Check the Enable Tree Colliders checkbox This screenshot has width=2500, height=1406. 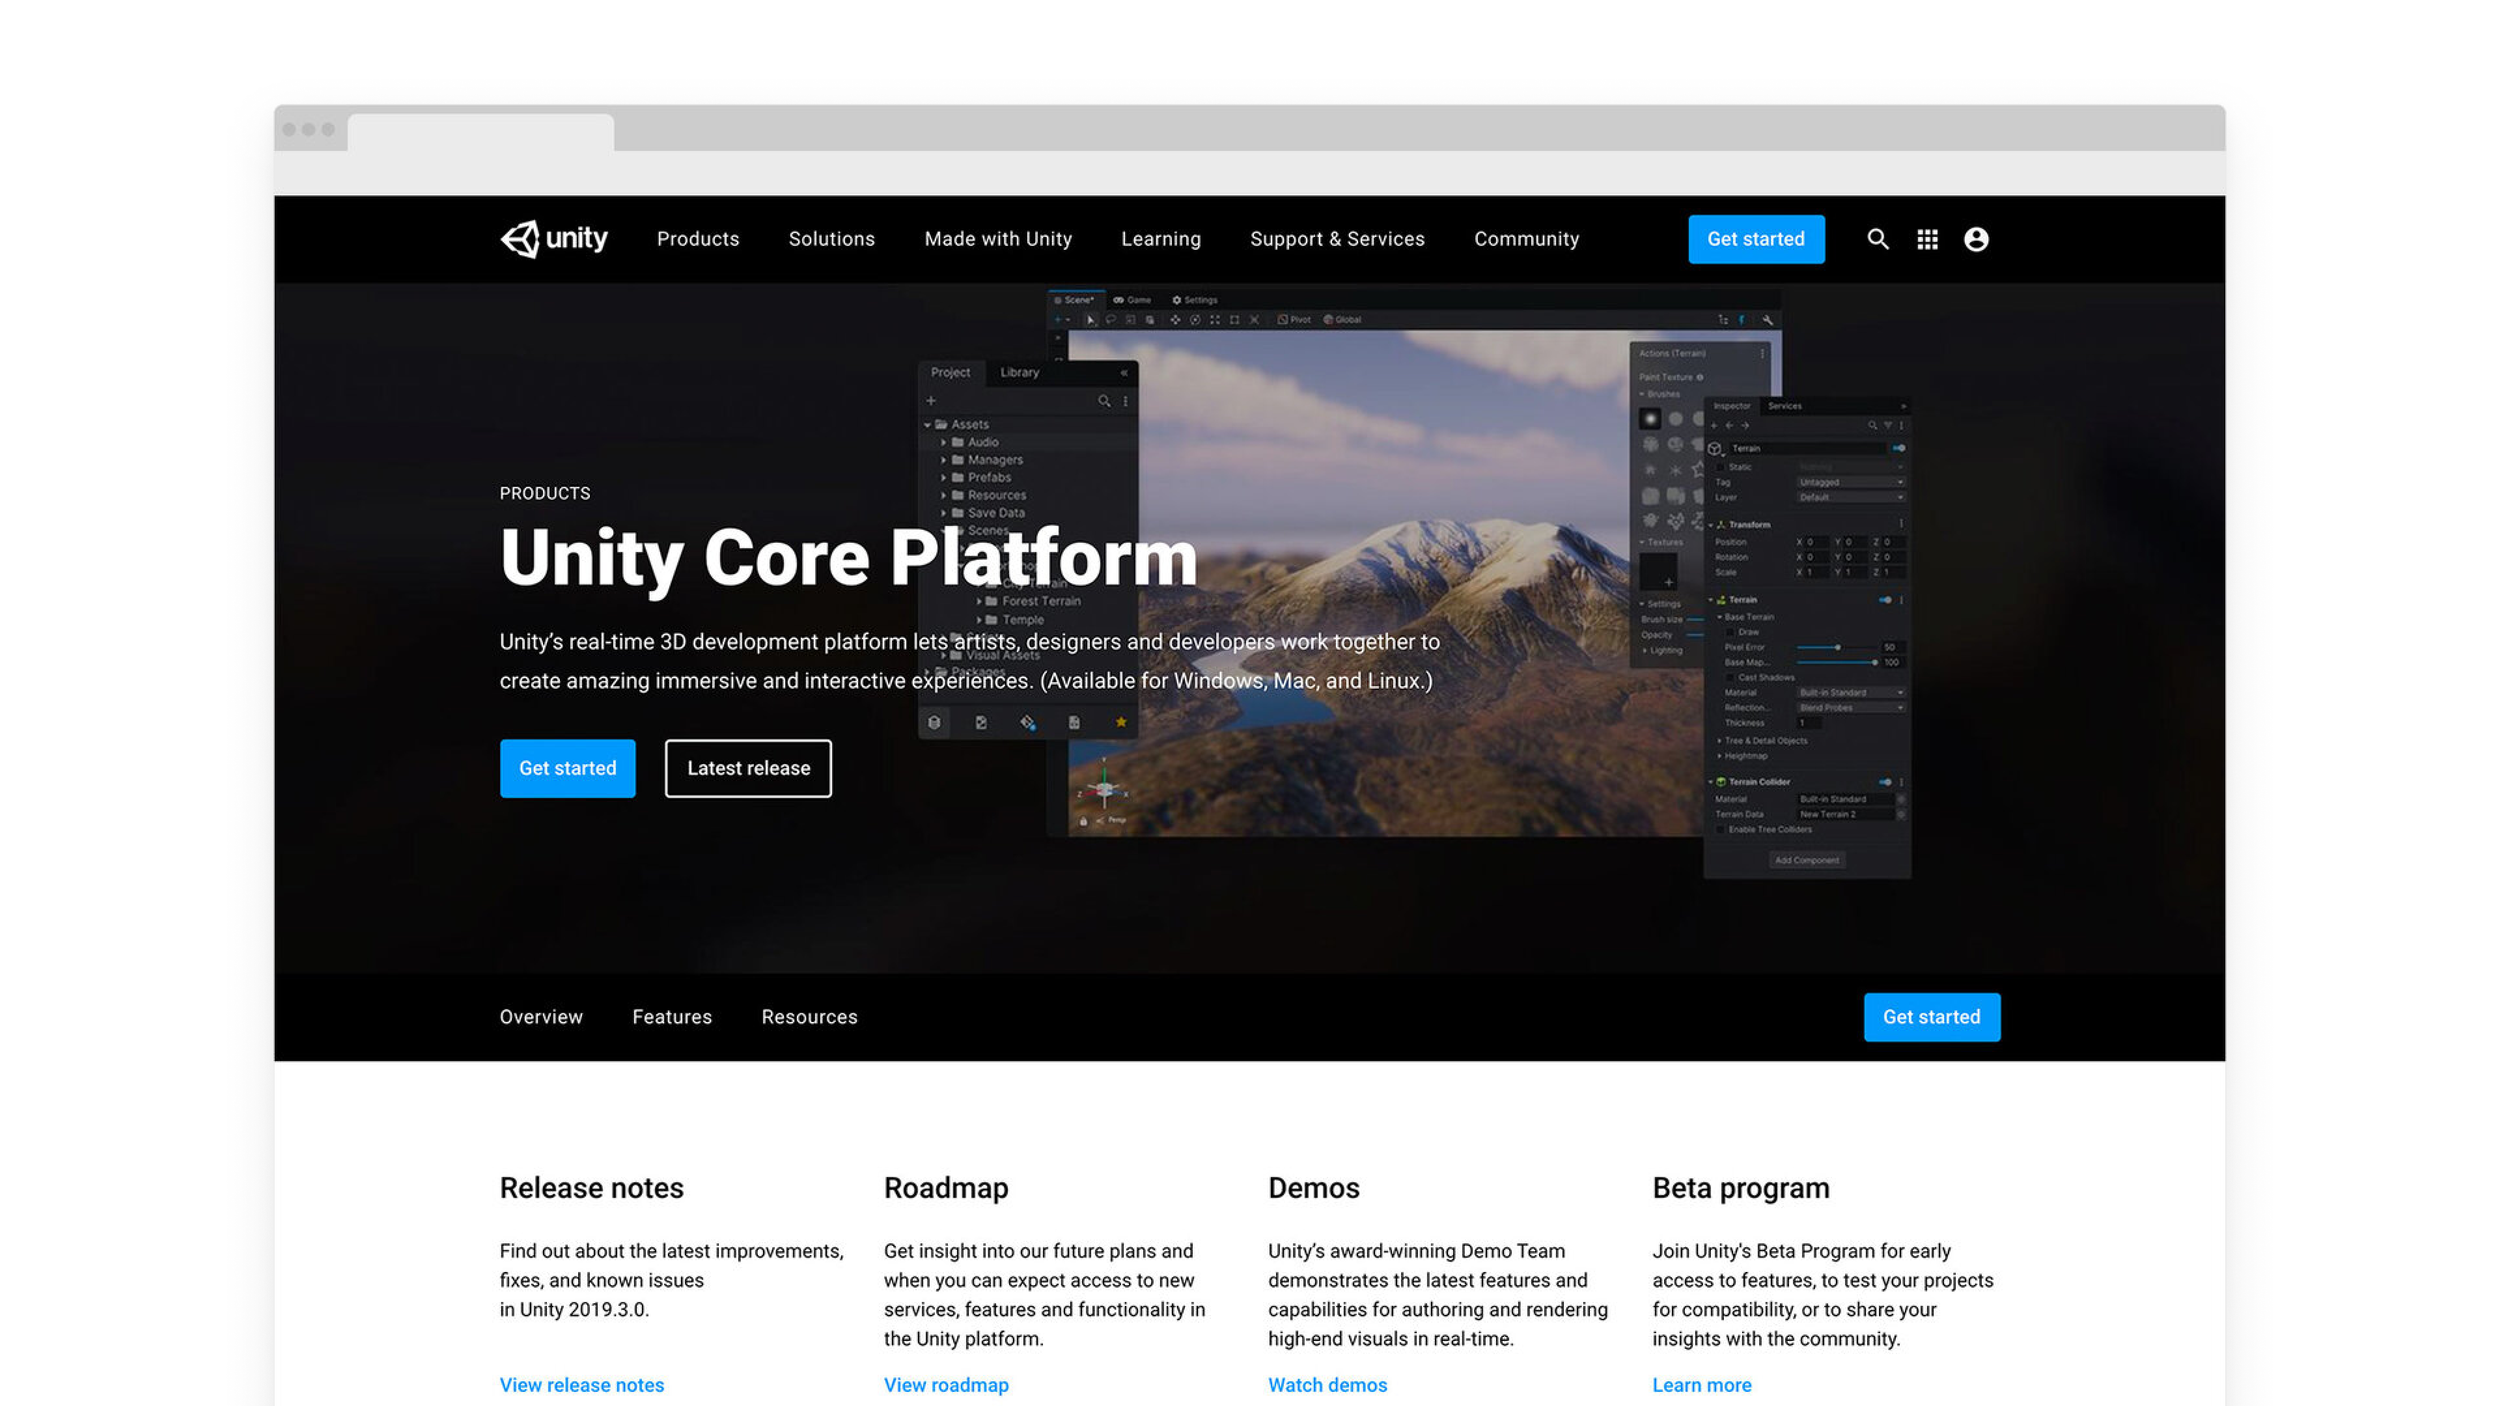coord(1720,829)
